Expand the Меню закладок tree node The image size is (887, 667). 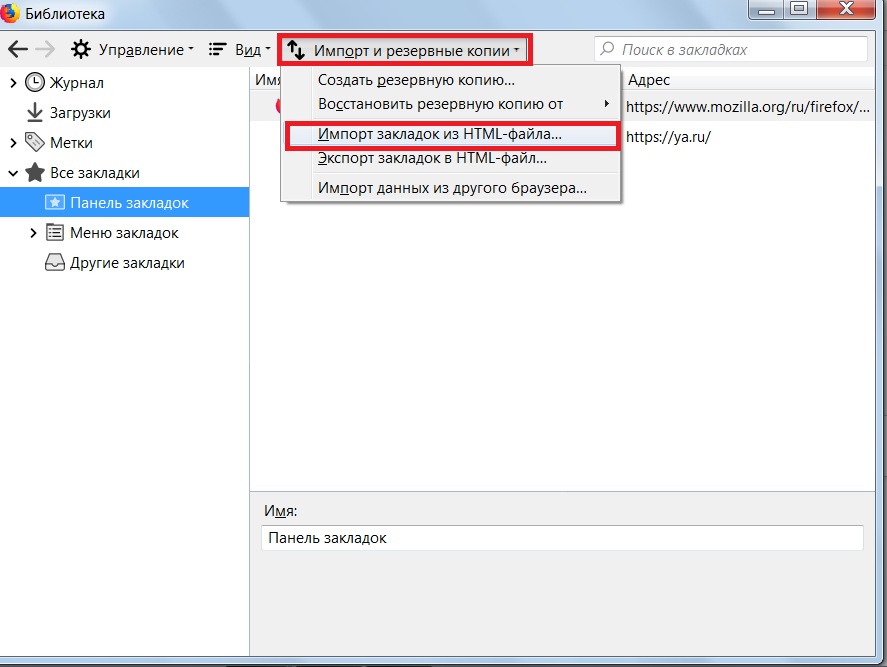[x=33, y=233]
